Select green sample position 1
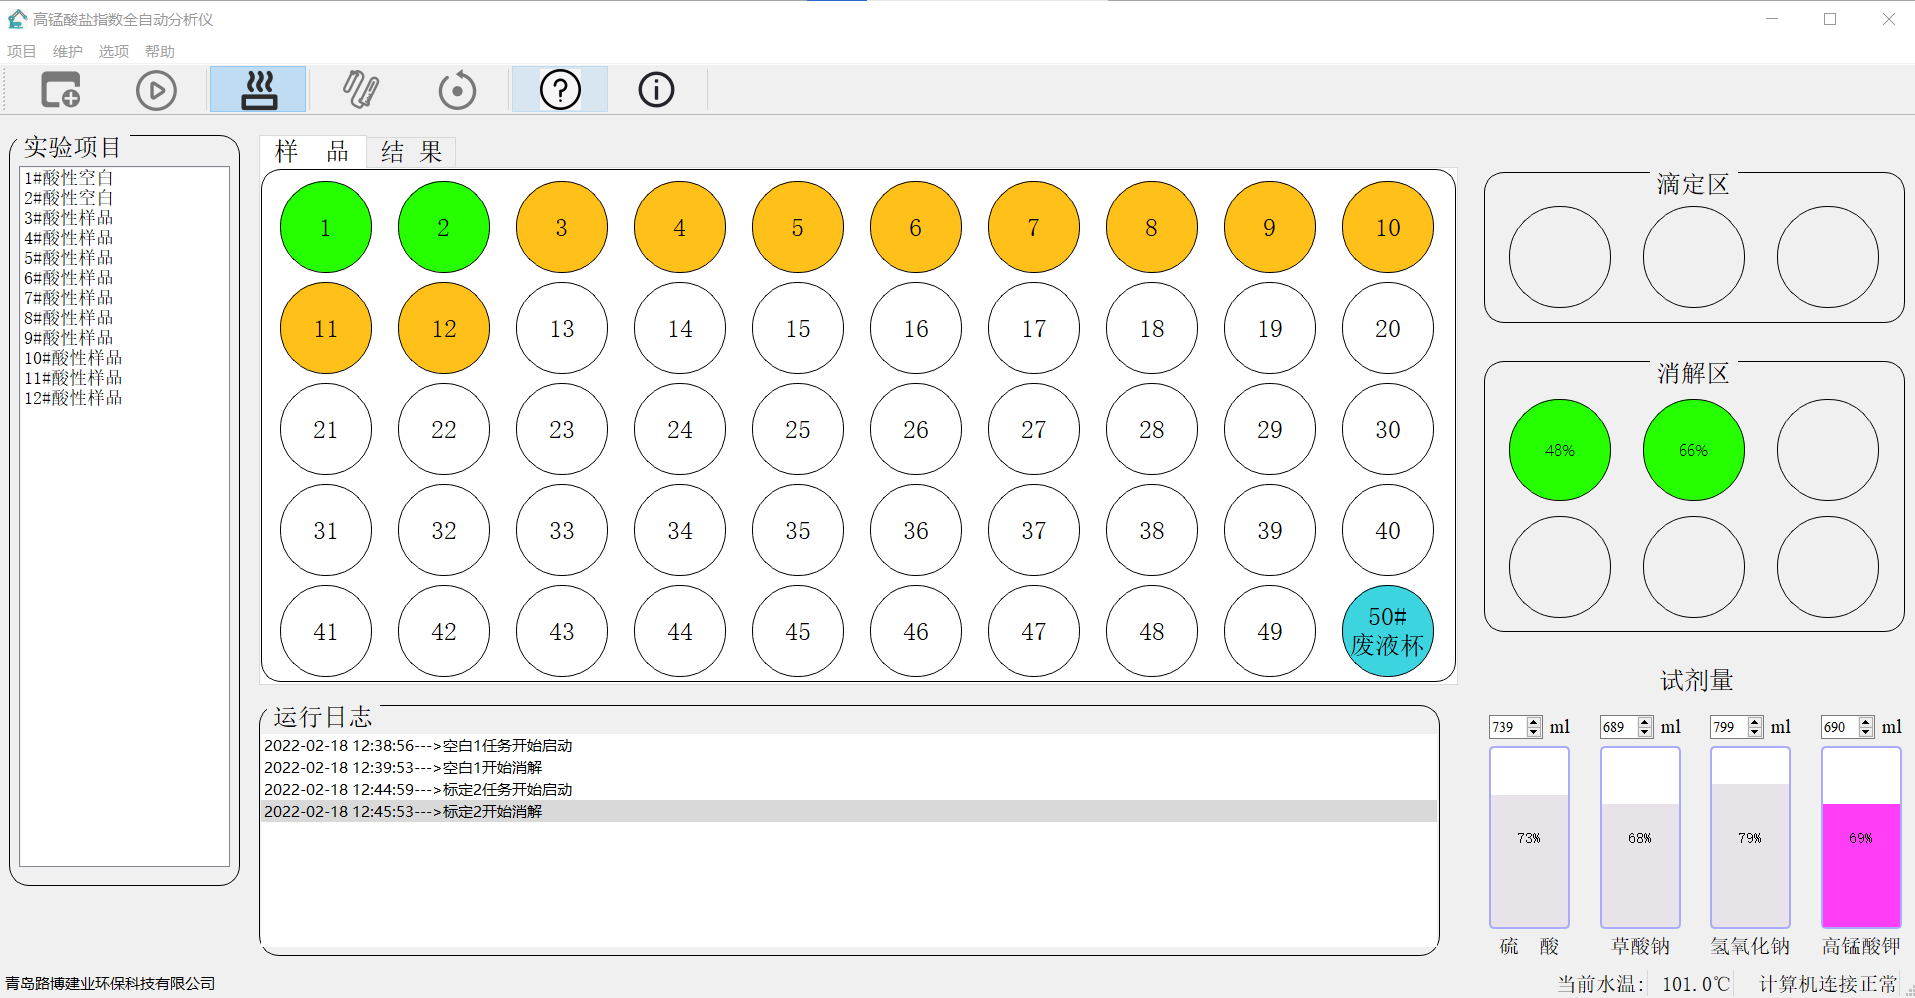 click(x=326, y=227)
